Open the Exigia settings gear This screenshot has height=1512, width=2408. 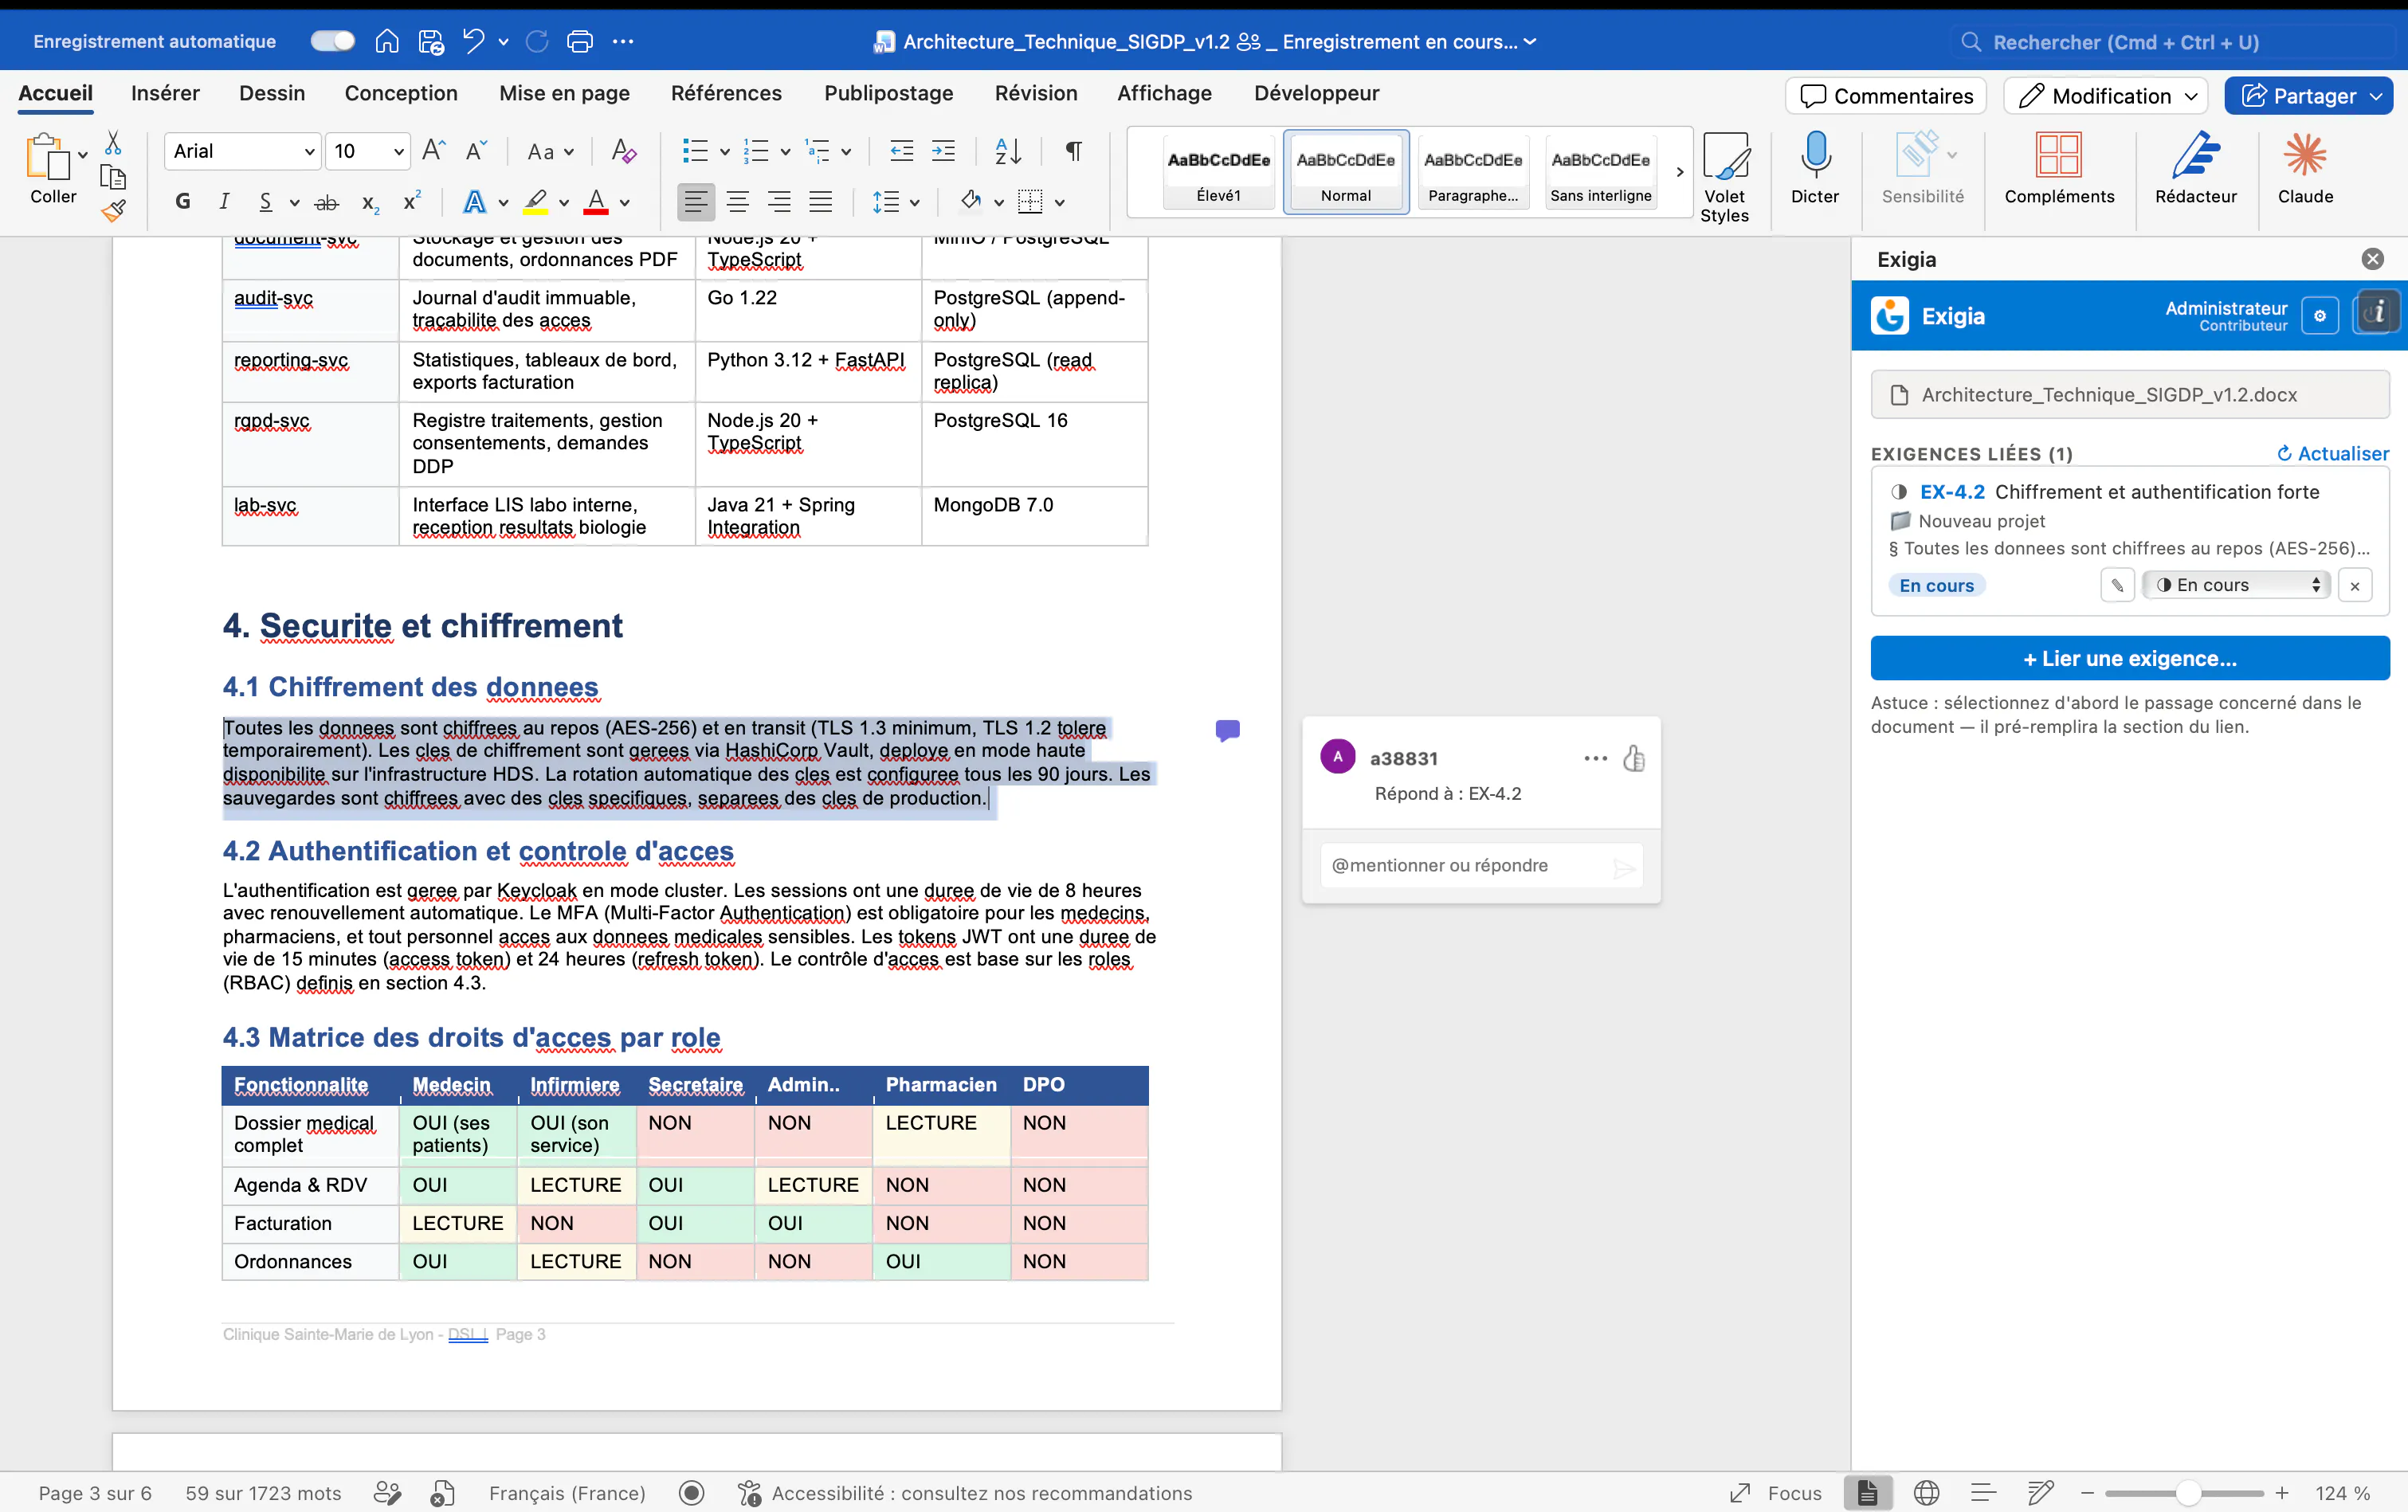[x=2319, y=316]
